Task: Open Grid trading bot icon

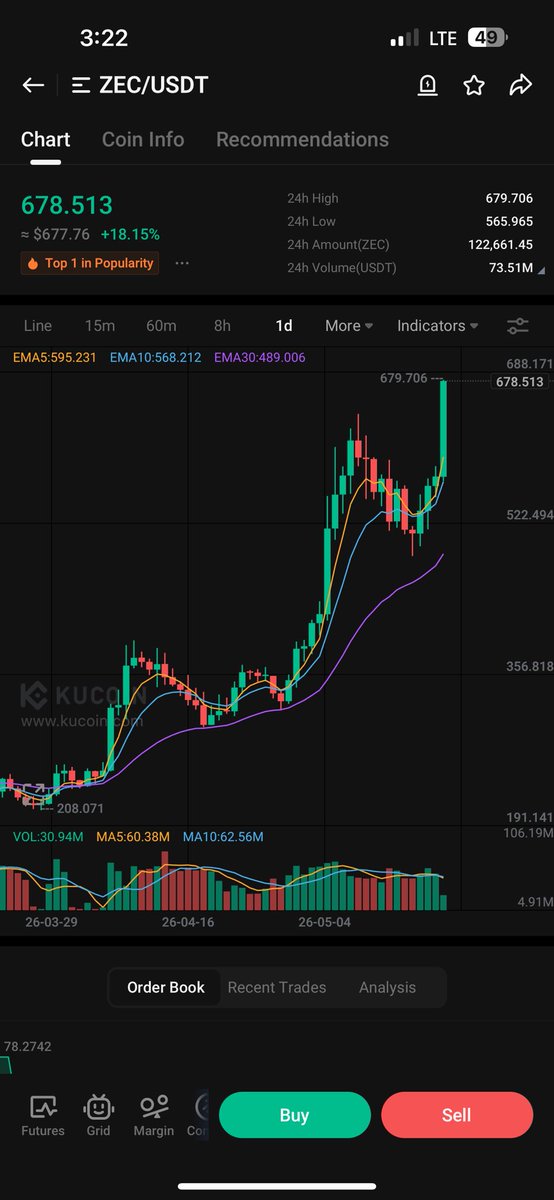Action: (98, 1115)
